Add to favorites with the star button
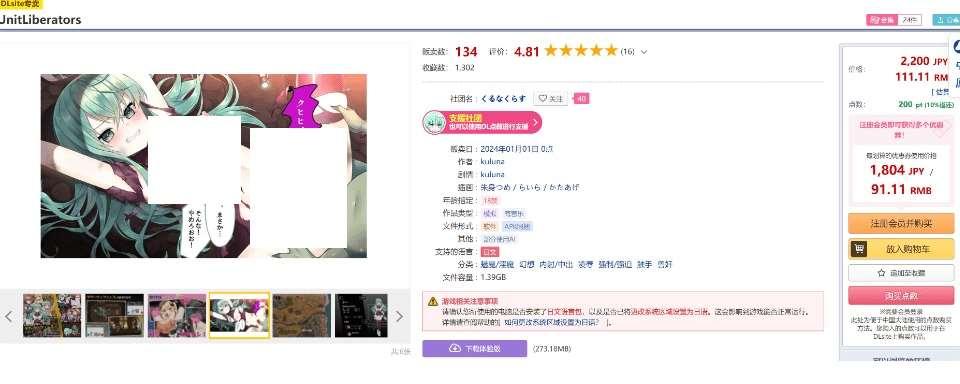 [901, 273]
